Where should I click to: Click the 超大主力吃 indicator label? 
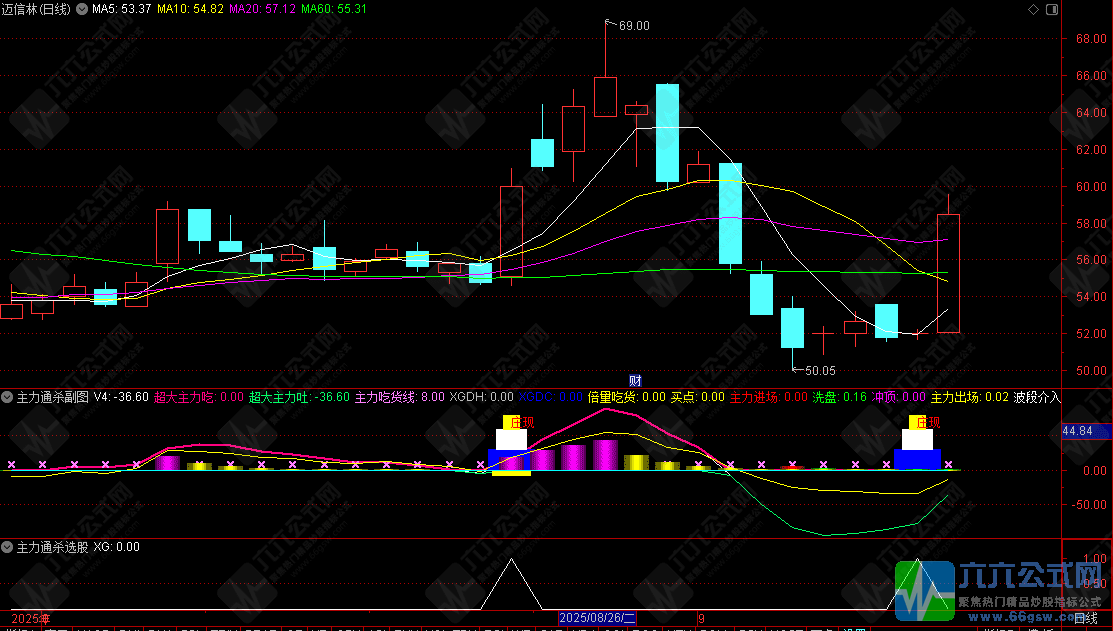[x=184, y=397]
